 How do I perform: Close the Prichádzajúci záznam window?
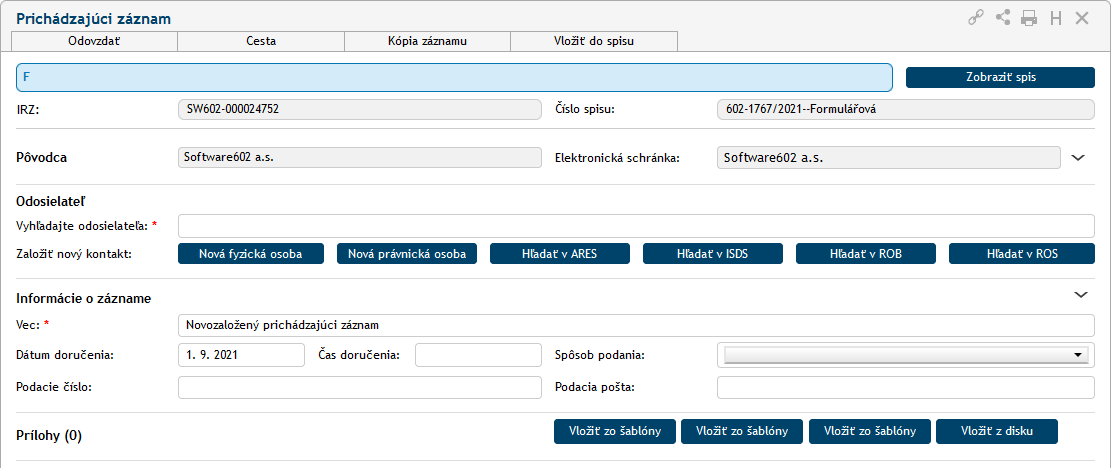pos(1082,18)
